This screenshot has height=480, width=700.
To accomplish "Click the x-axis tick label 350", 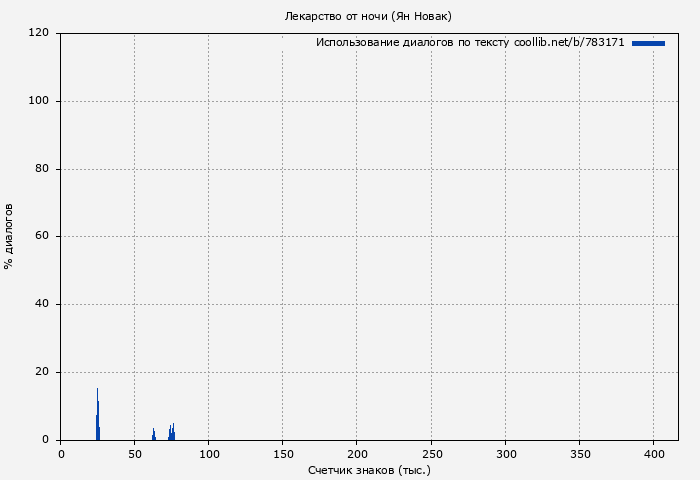I will 579,454.
